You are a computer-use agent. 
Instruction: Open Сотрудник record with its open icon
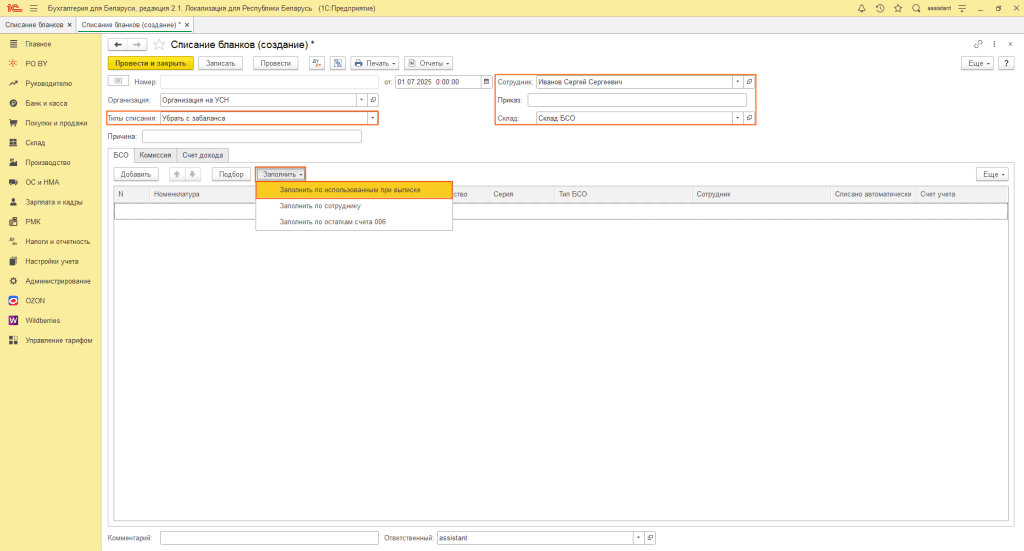pos(749,82)
